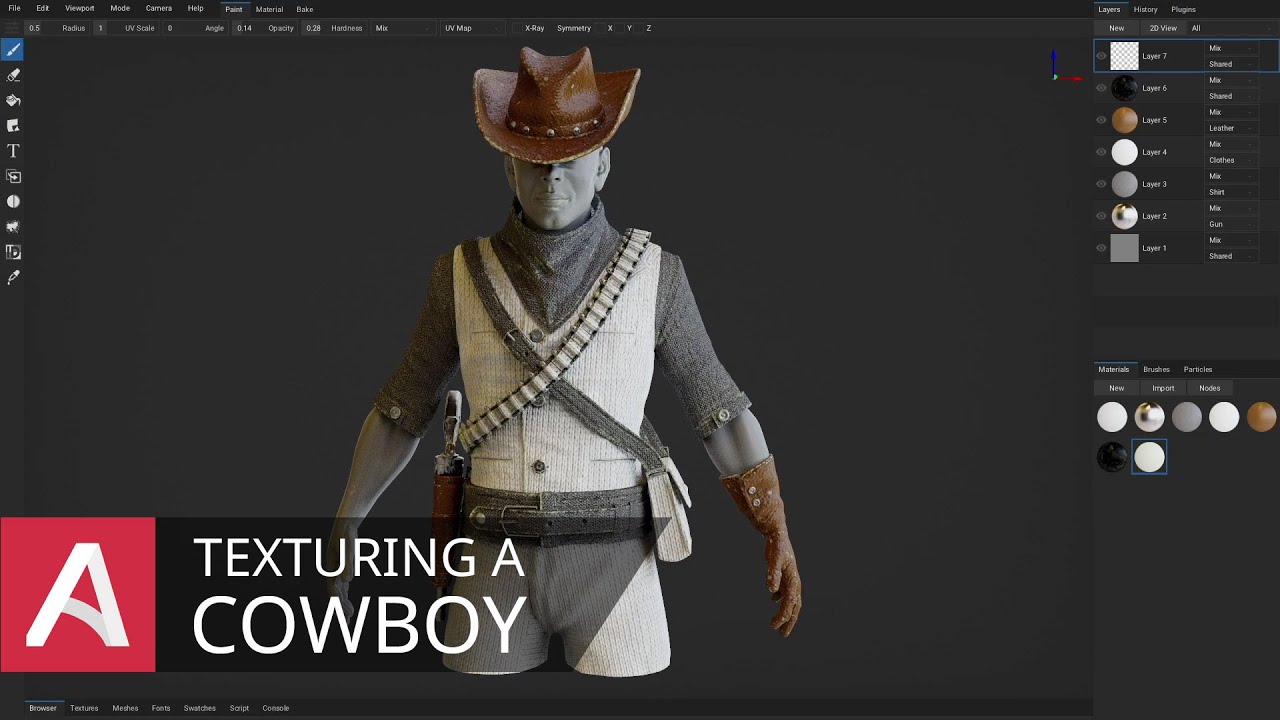The image size is (1280, 720).
Task: Click the Nodes button in Materials panel
Action: 1209,388
